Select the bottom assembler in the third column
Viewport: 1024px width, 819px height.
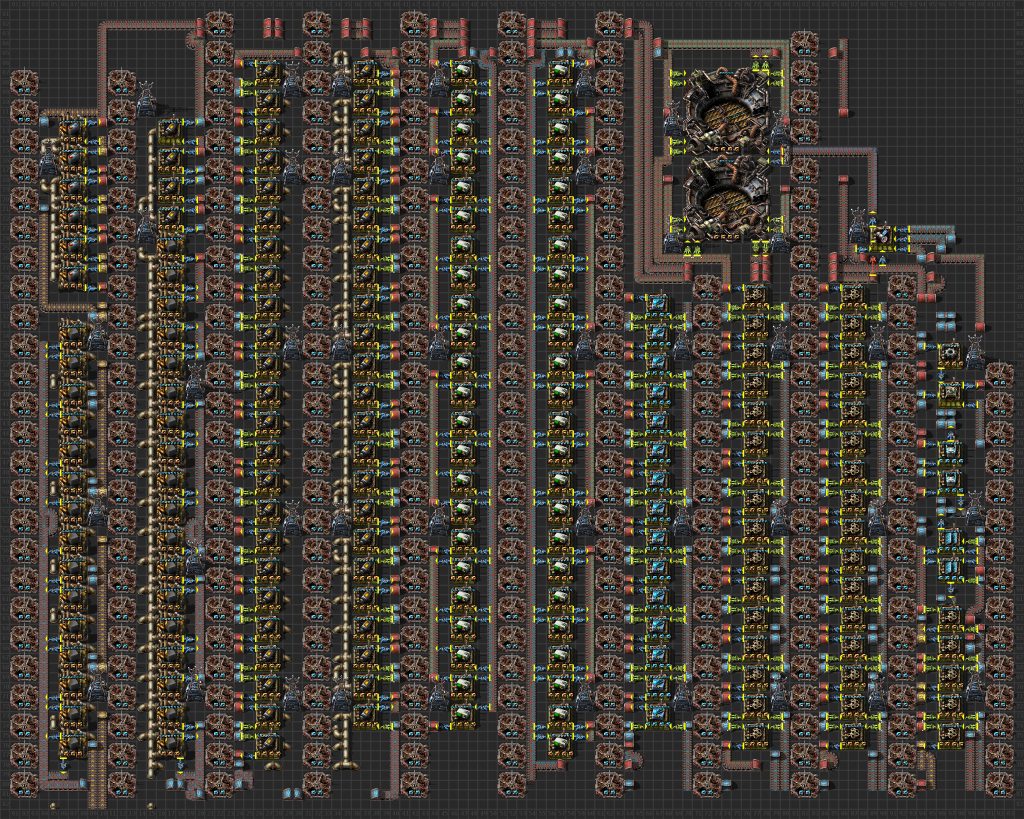coord(268,745)
